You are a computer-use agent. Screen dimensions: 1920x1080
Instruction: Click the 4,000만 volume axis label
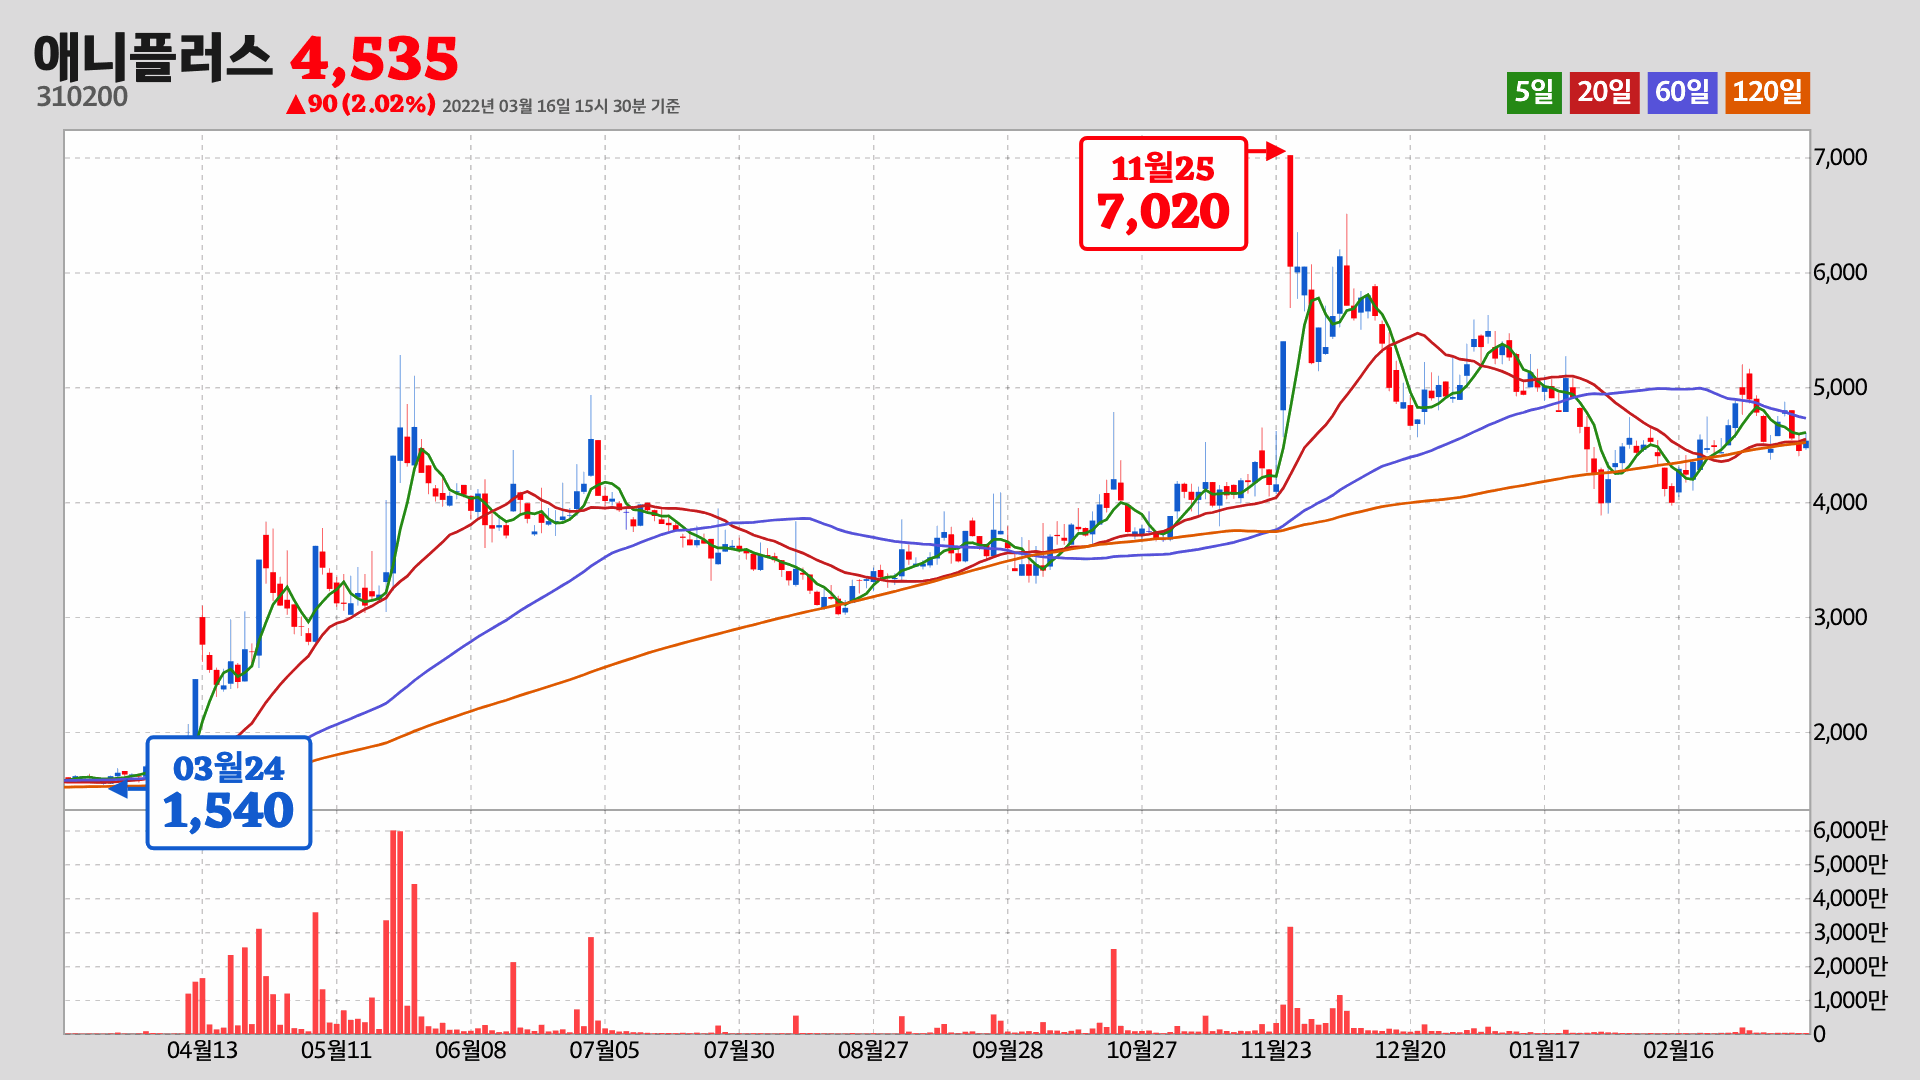[1850, 898]
